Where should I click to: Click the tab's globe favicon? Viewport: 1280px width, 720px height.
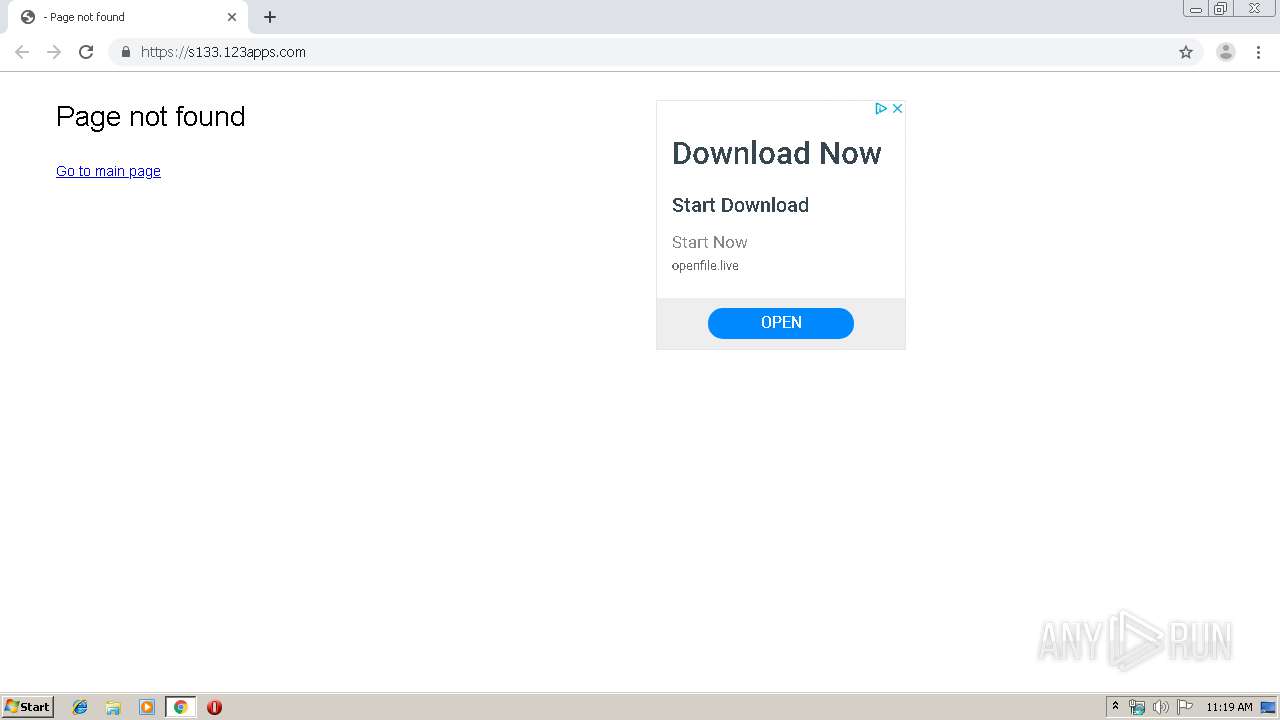coord(28,17)
